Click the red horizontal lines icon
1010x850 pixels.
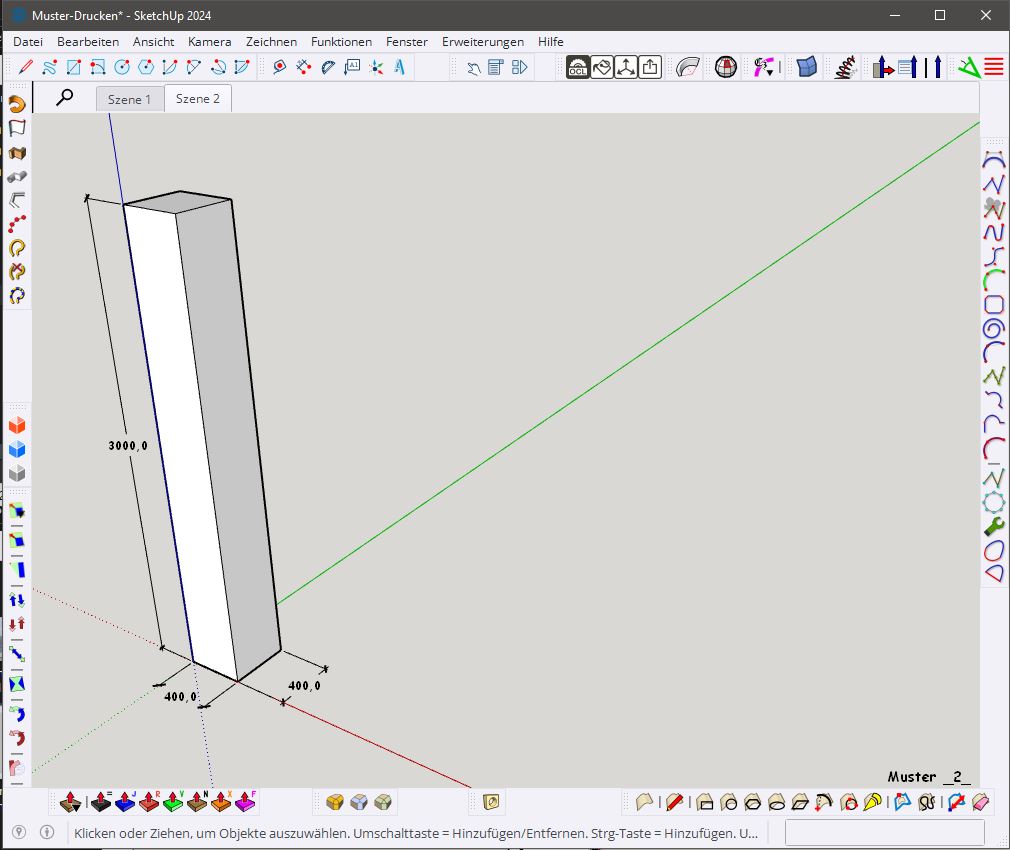click(x=993, y=67)
